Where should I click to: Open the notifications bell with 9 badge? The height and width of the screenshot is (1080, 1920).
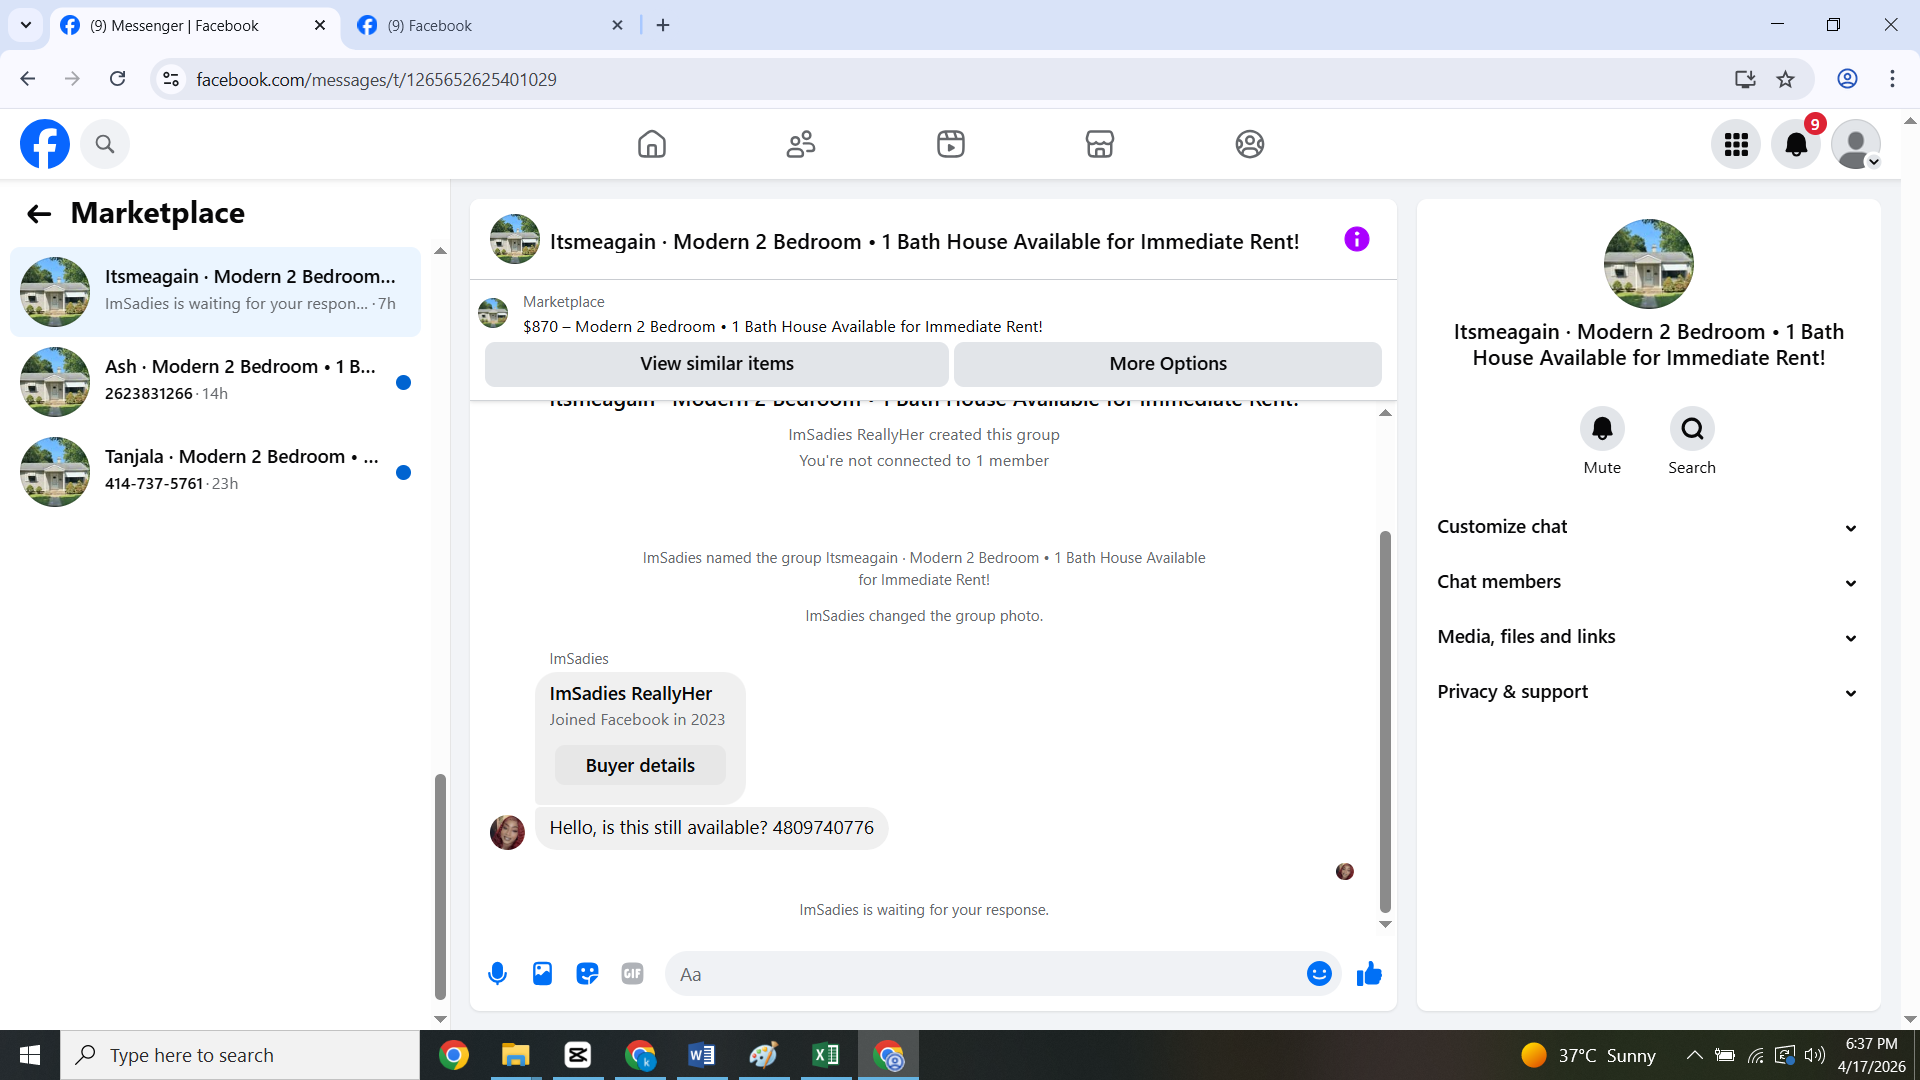pos(1796,144)
